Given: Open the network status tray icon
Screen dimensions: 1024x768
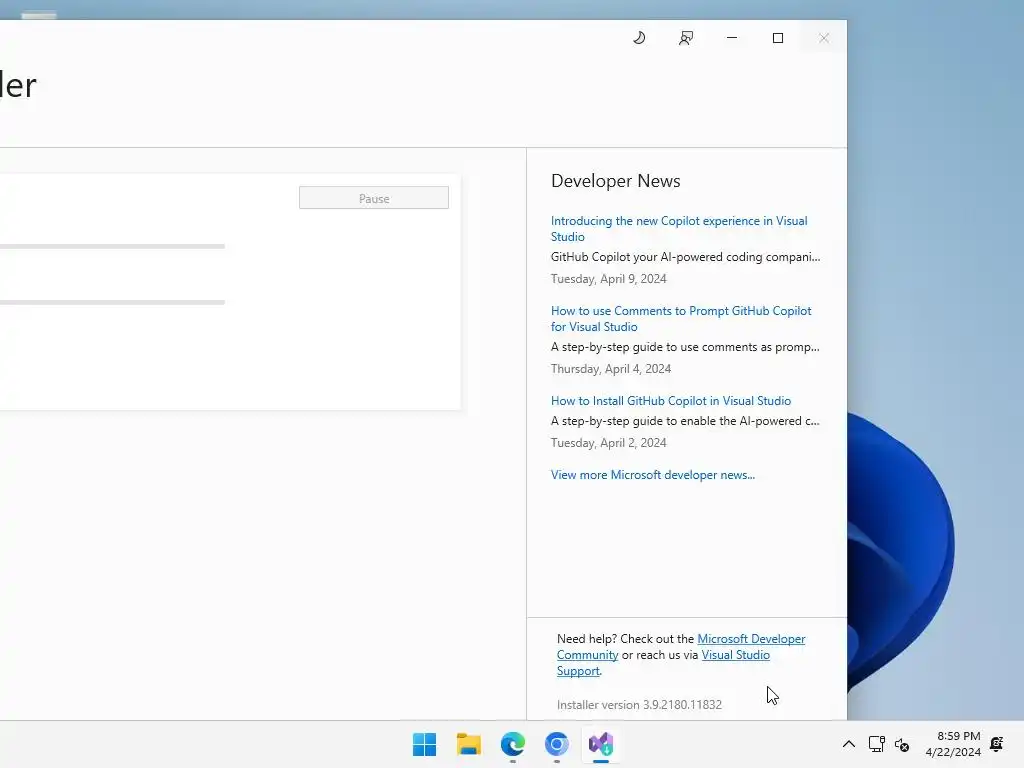Looking at the screenshot, I should pos(876,744).
